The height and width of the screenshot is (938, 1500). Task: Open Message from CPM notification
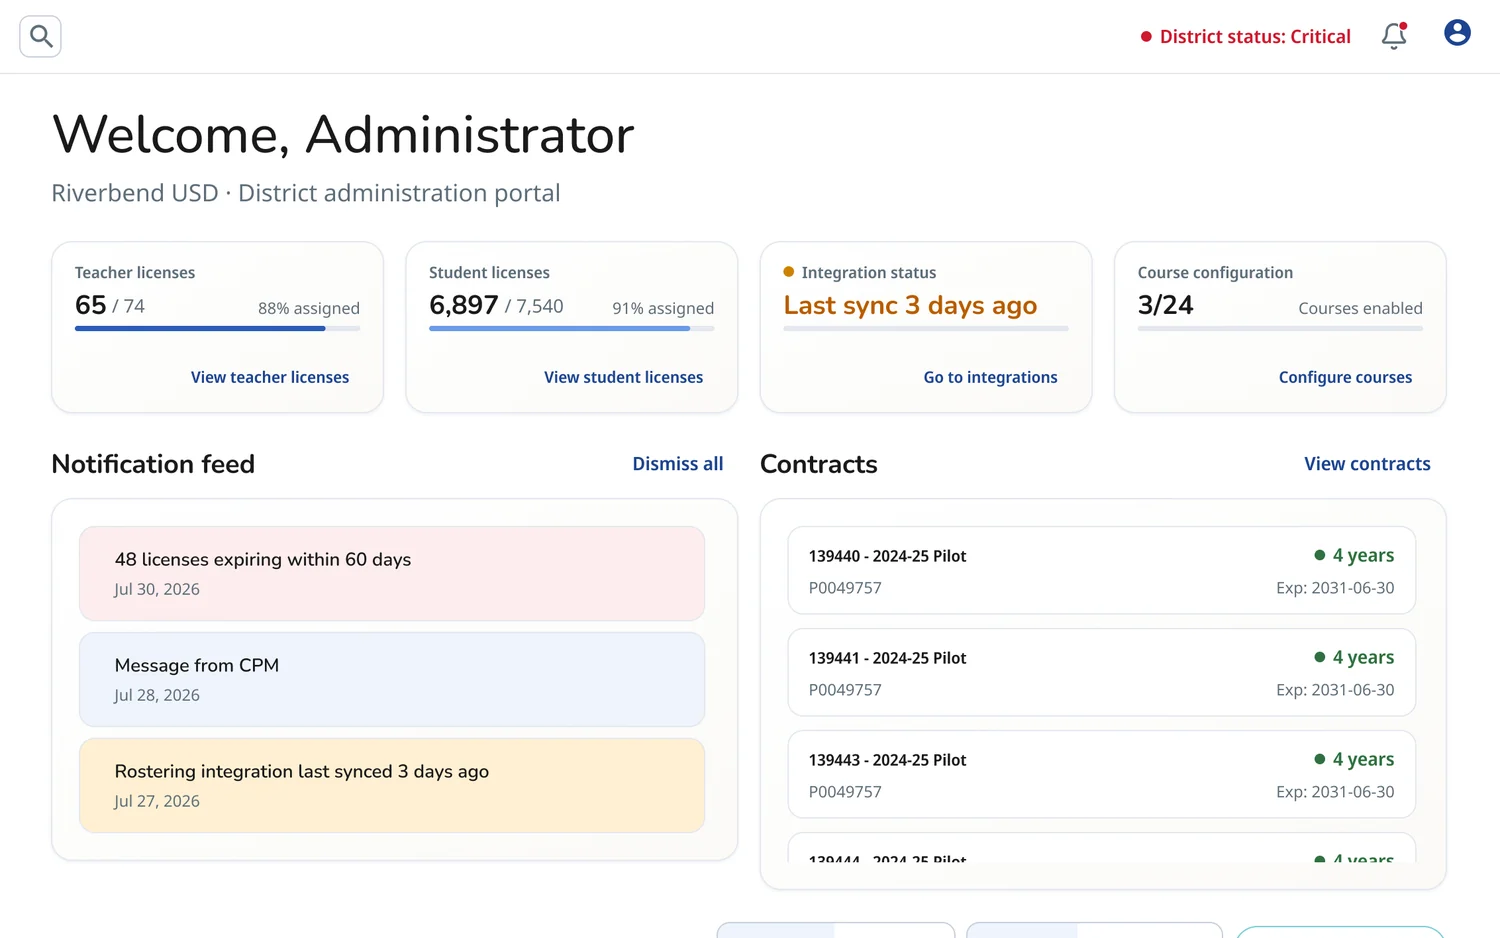pyautogui.click(x=392, y=680)
